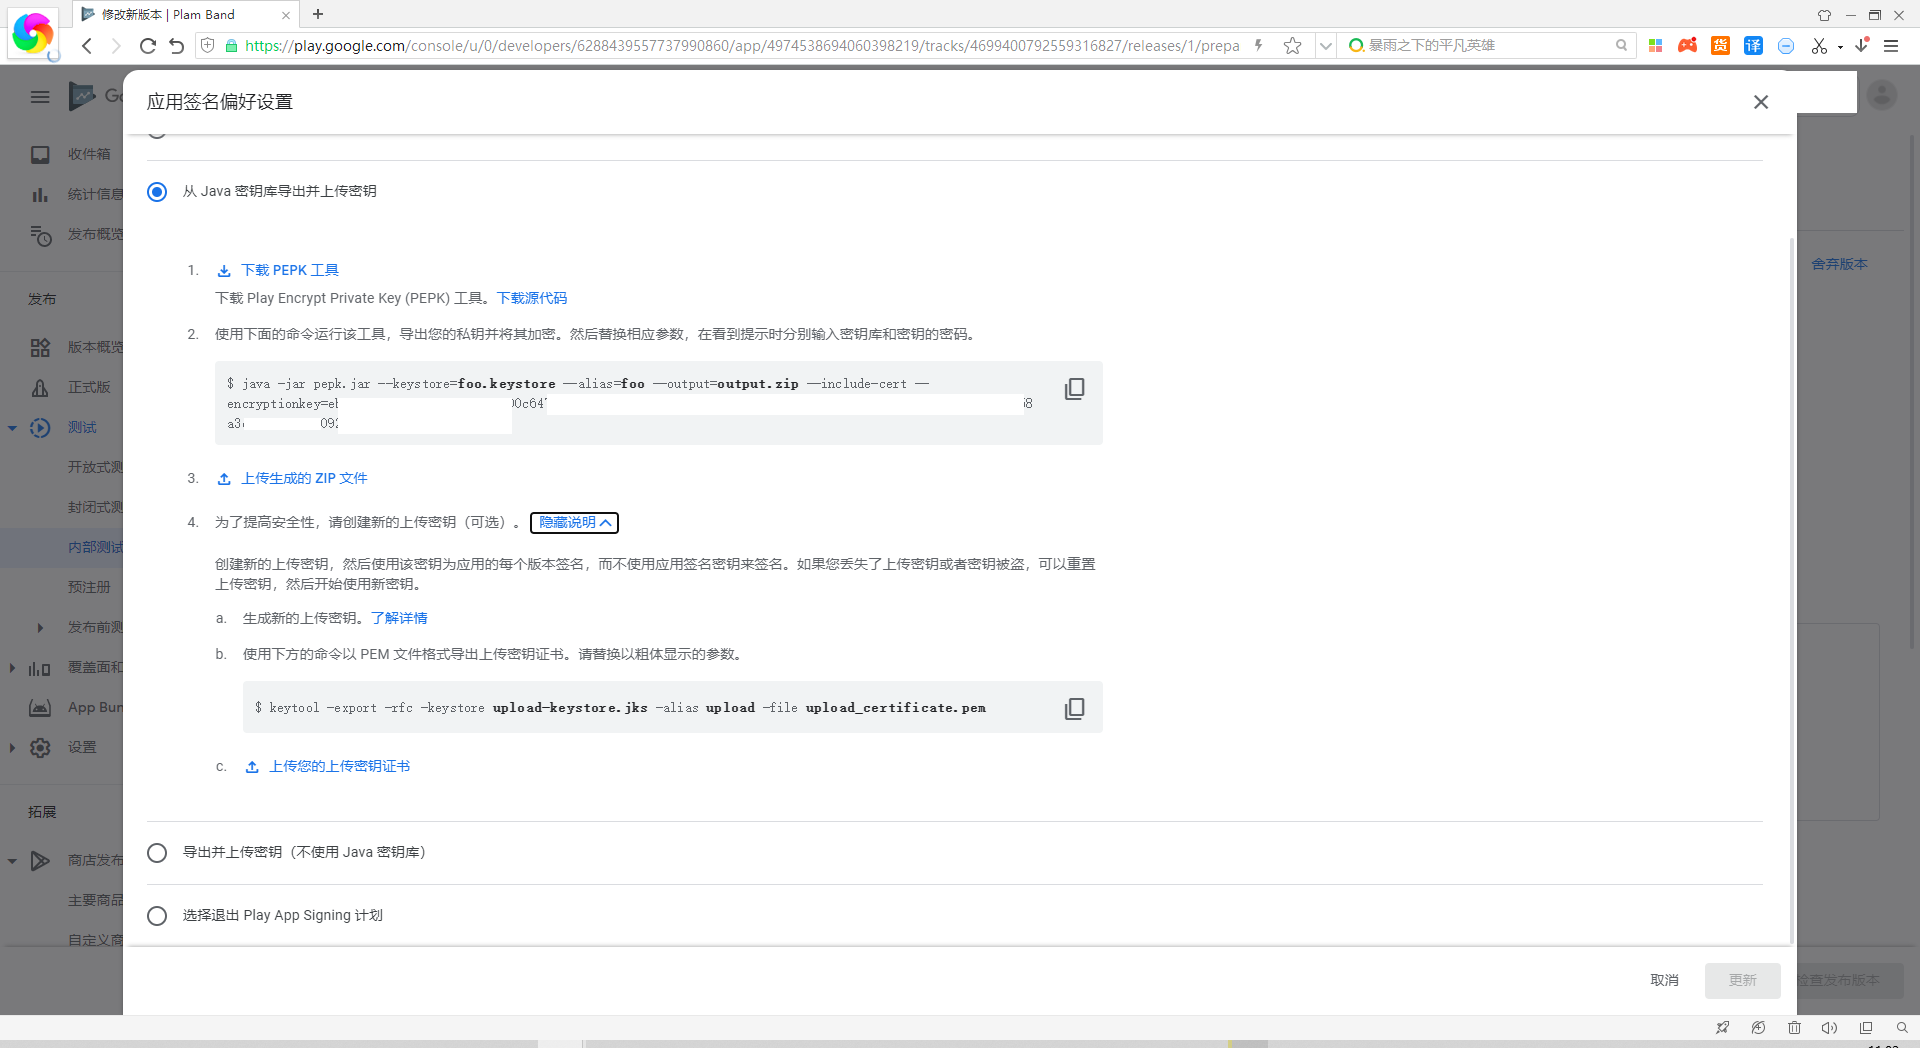Click the App Bundle sidebar icon
Viewport: 1920px width, 1048px height.
tap(40, 708)
